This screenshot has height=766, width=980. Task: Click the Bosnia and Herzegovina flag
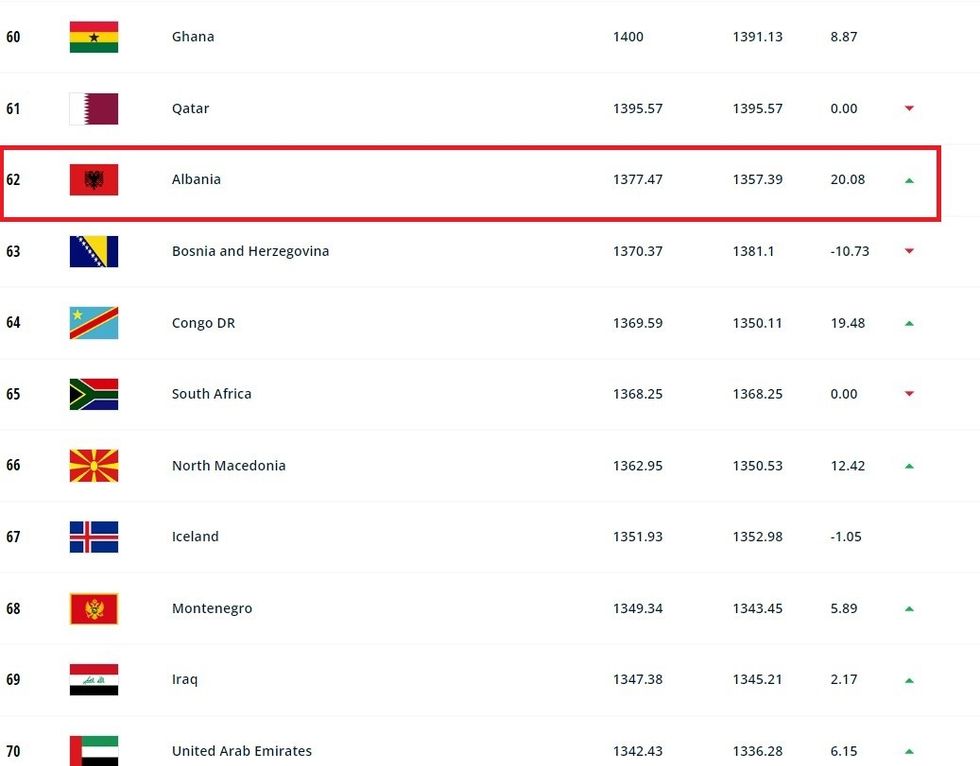[94, 252]
